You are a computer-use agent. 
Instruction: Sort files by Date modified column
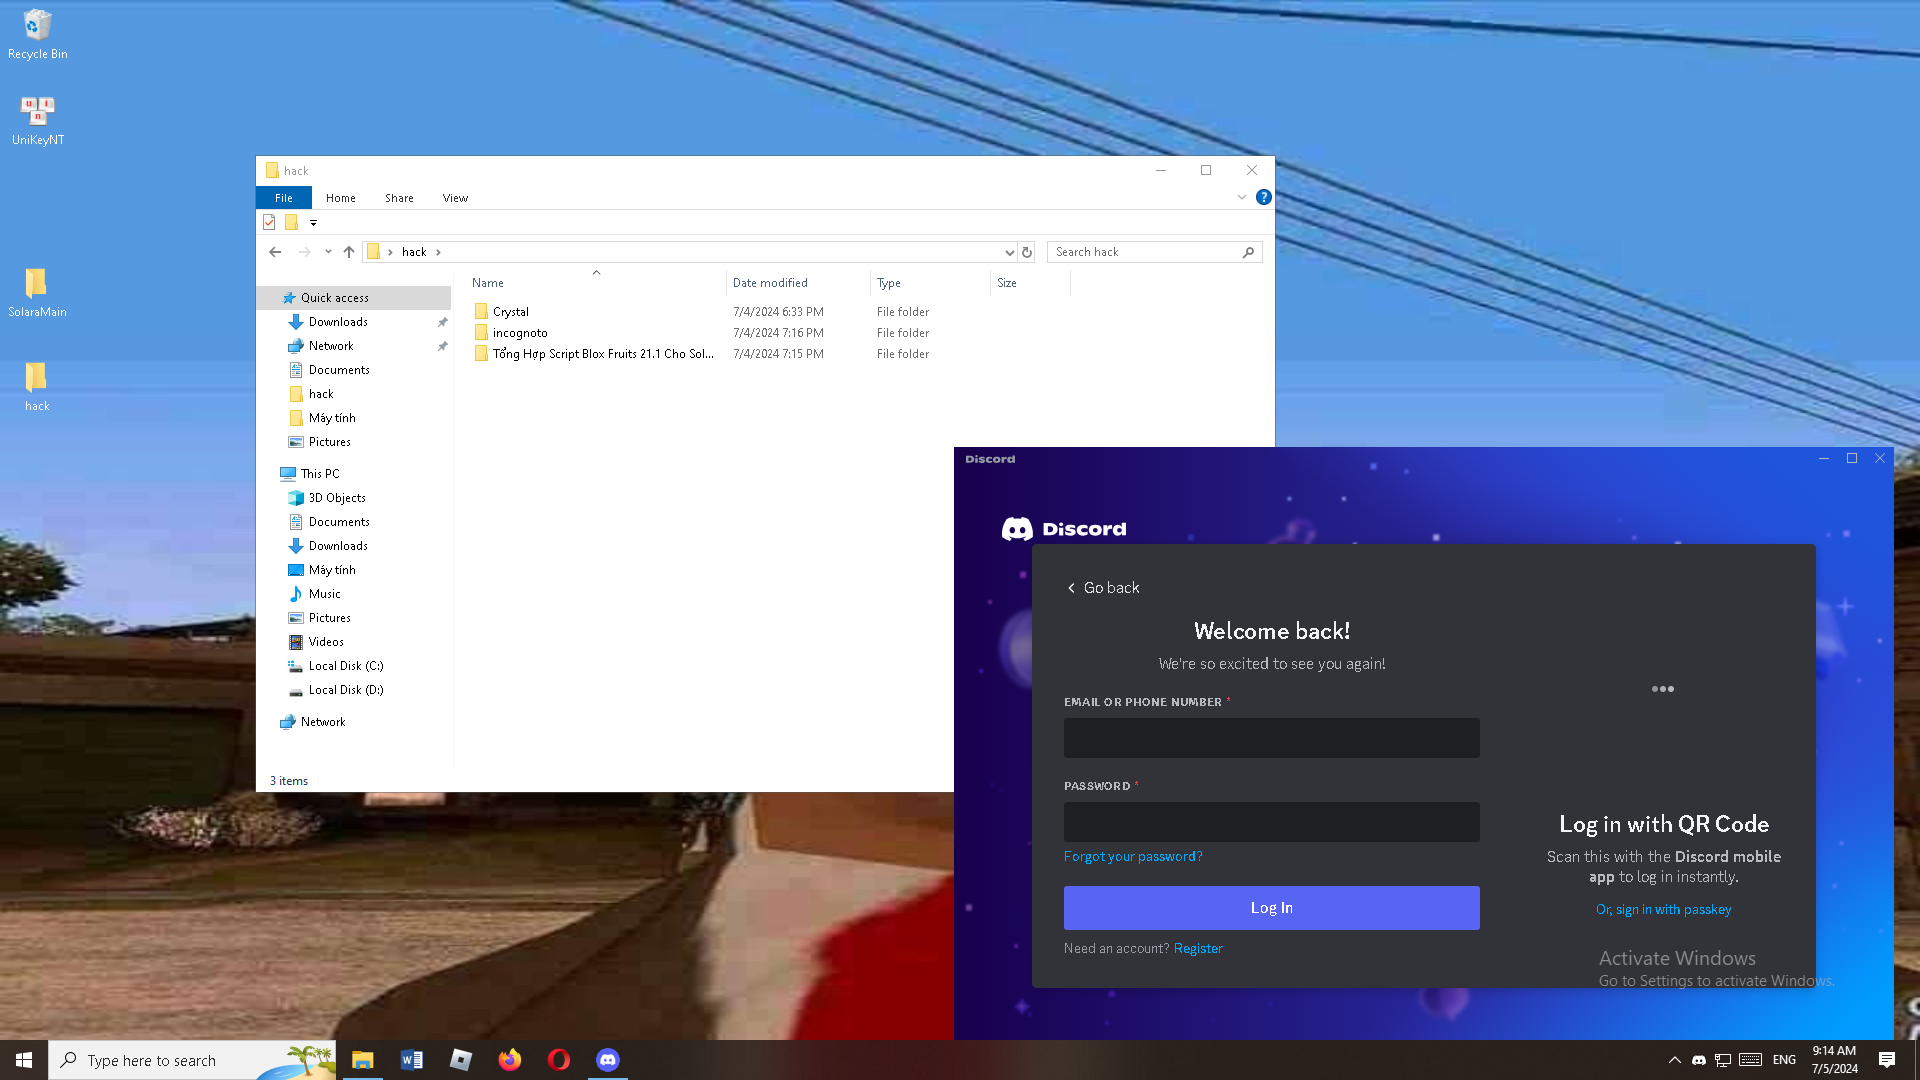click(x=798, y=283)
